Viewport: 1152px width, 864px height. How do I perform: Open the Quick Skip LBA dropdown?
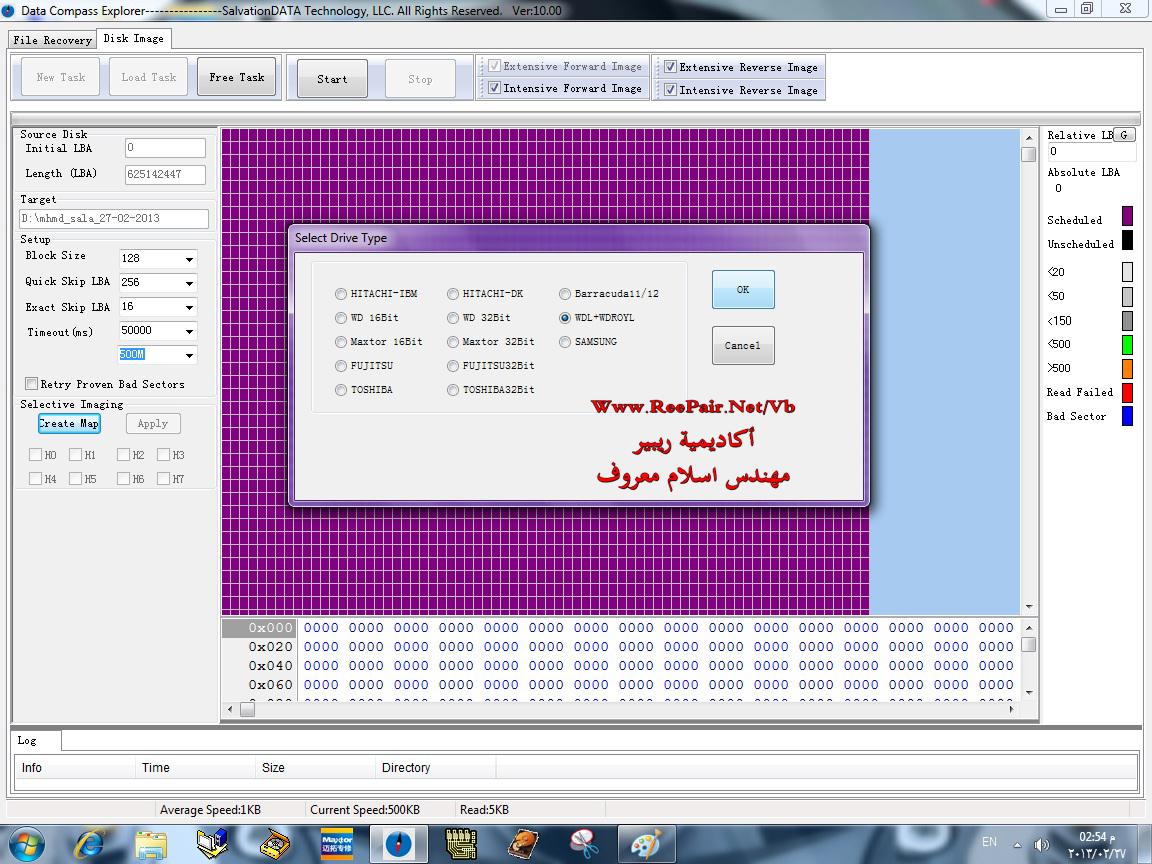189,283
